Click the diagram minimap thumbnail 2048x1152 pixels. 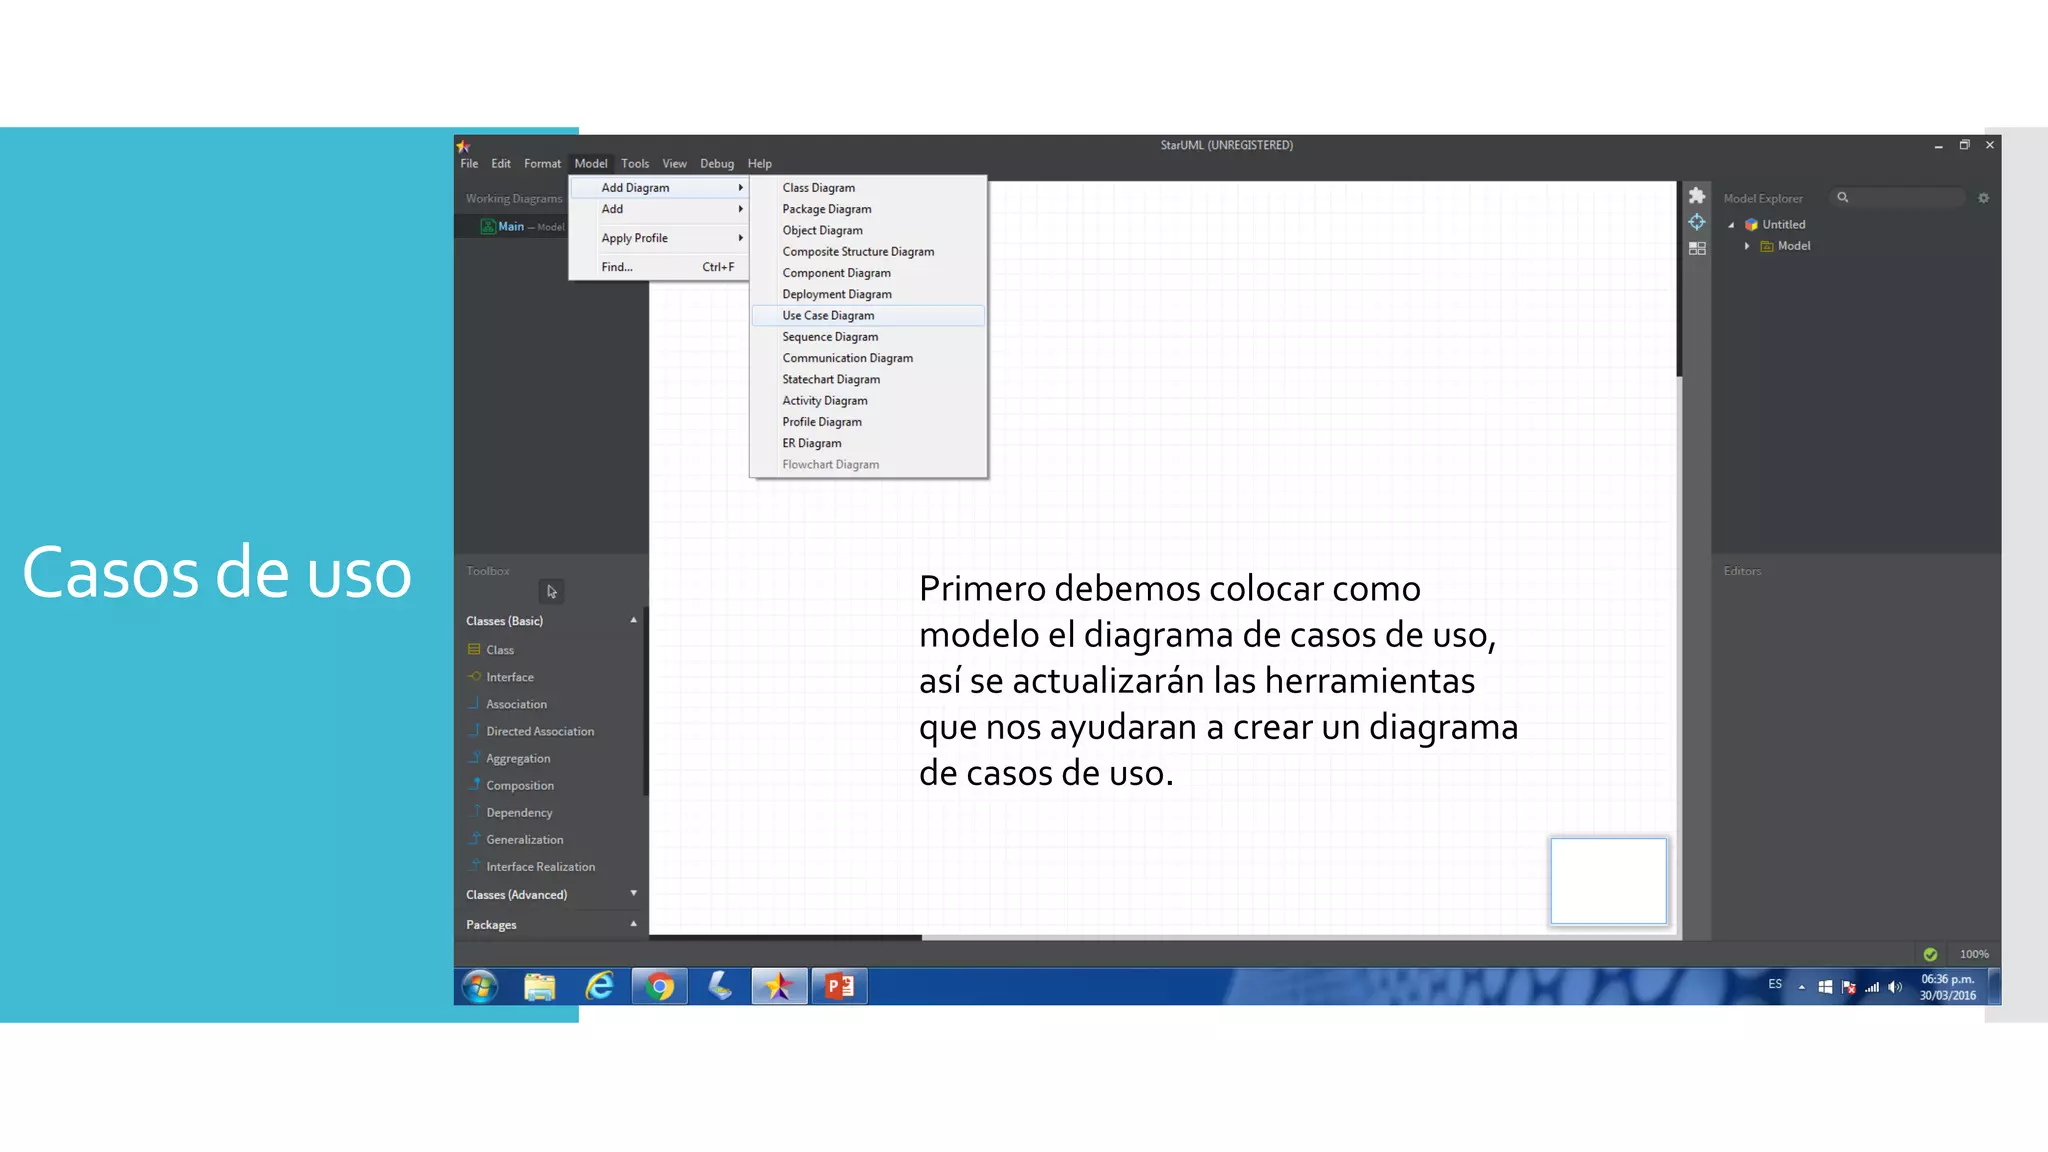1608,880
